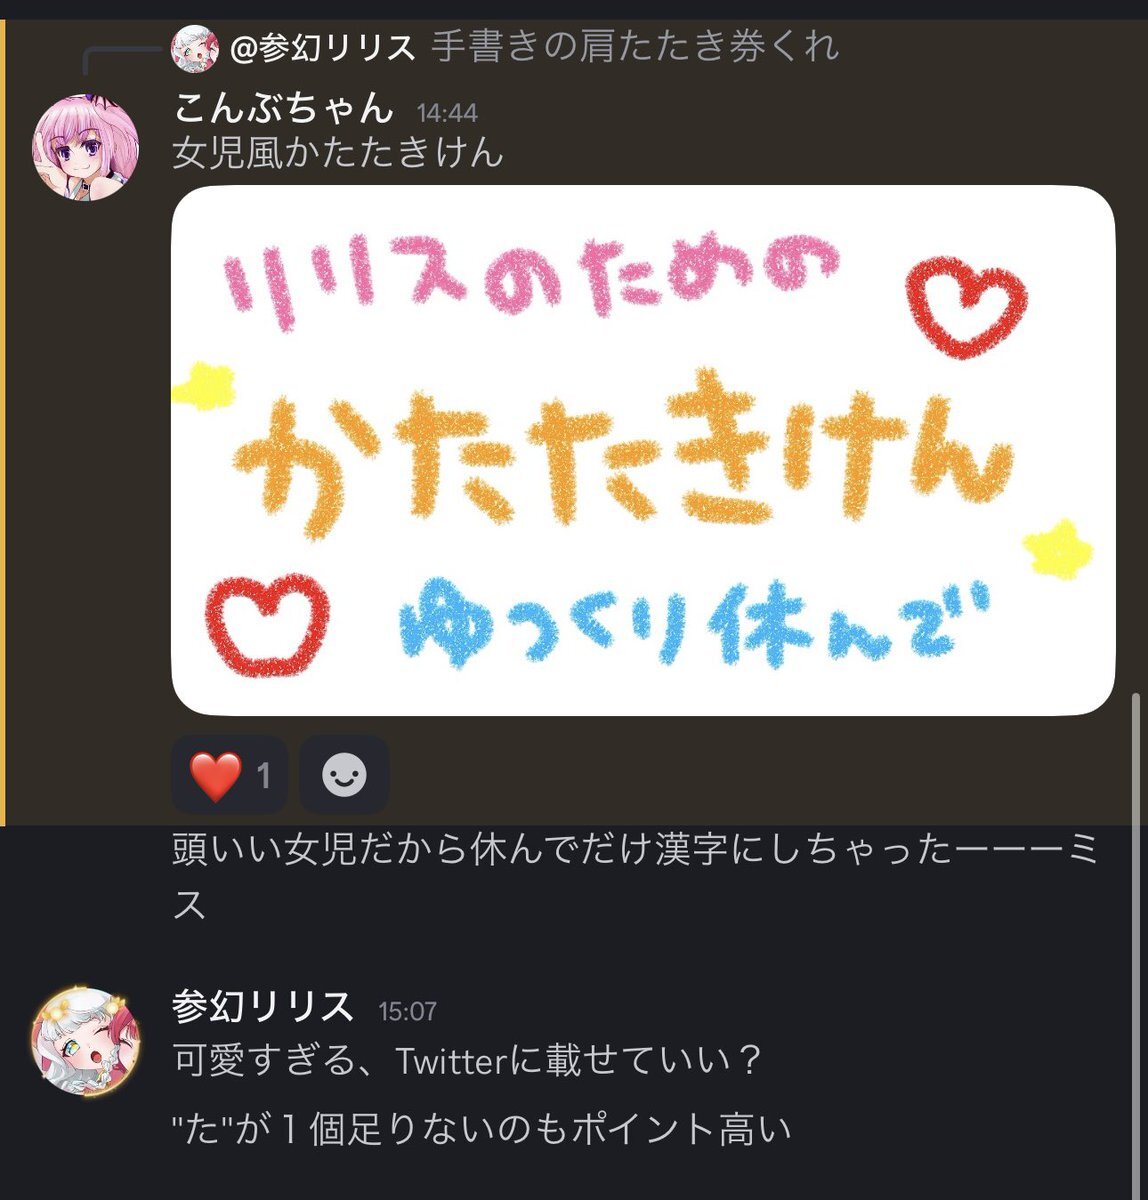Click the こんぶちゃん username

(284, 108)
